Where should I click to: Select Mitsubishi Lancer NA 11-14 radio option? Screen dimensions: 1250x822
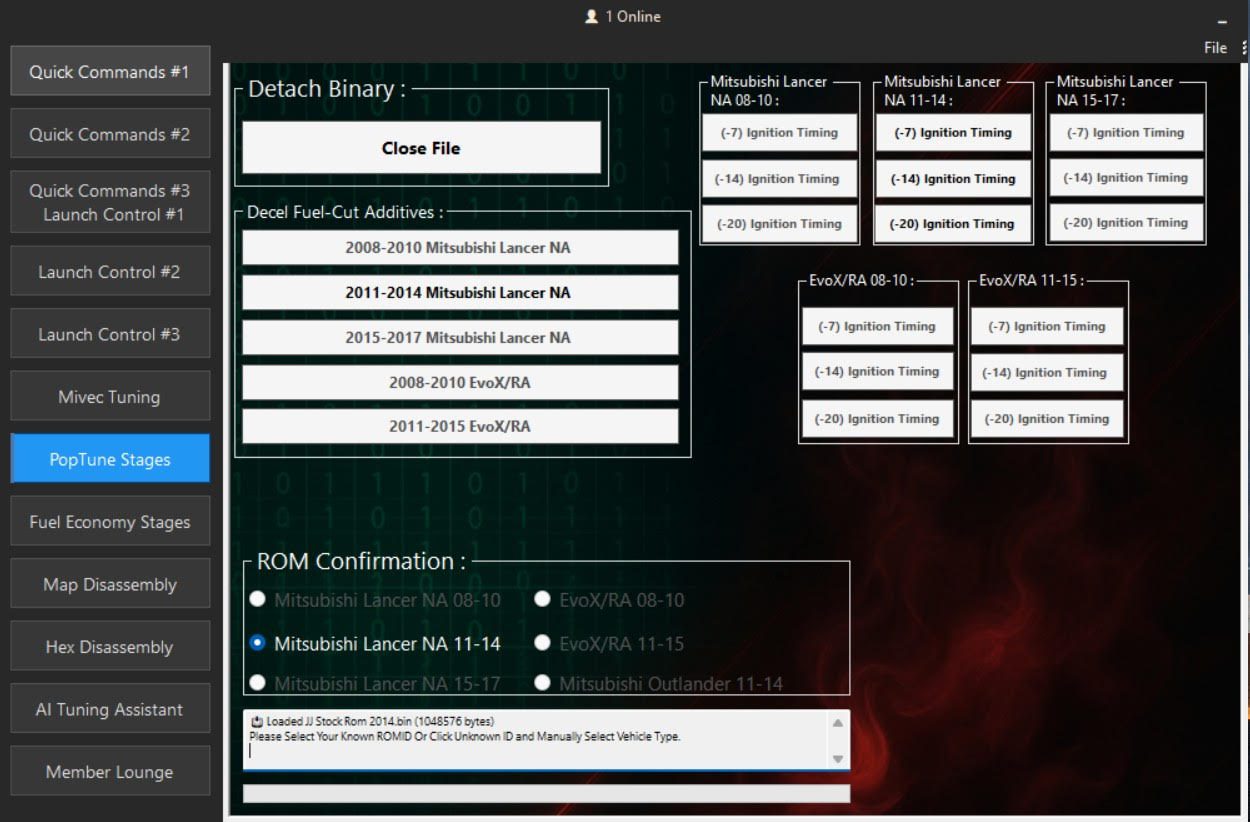click(258, 643)
